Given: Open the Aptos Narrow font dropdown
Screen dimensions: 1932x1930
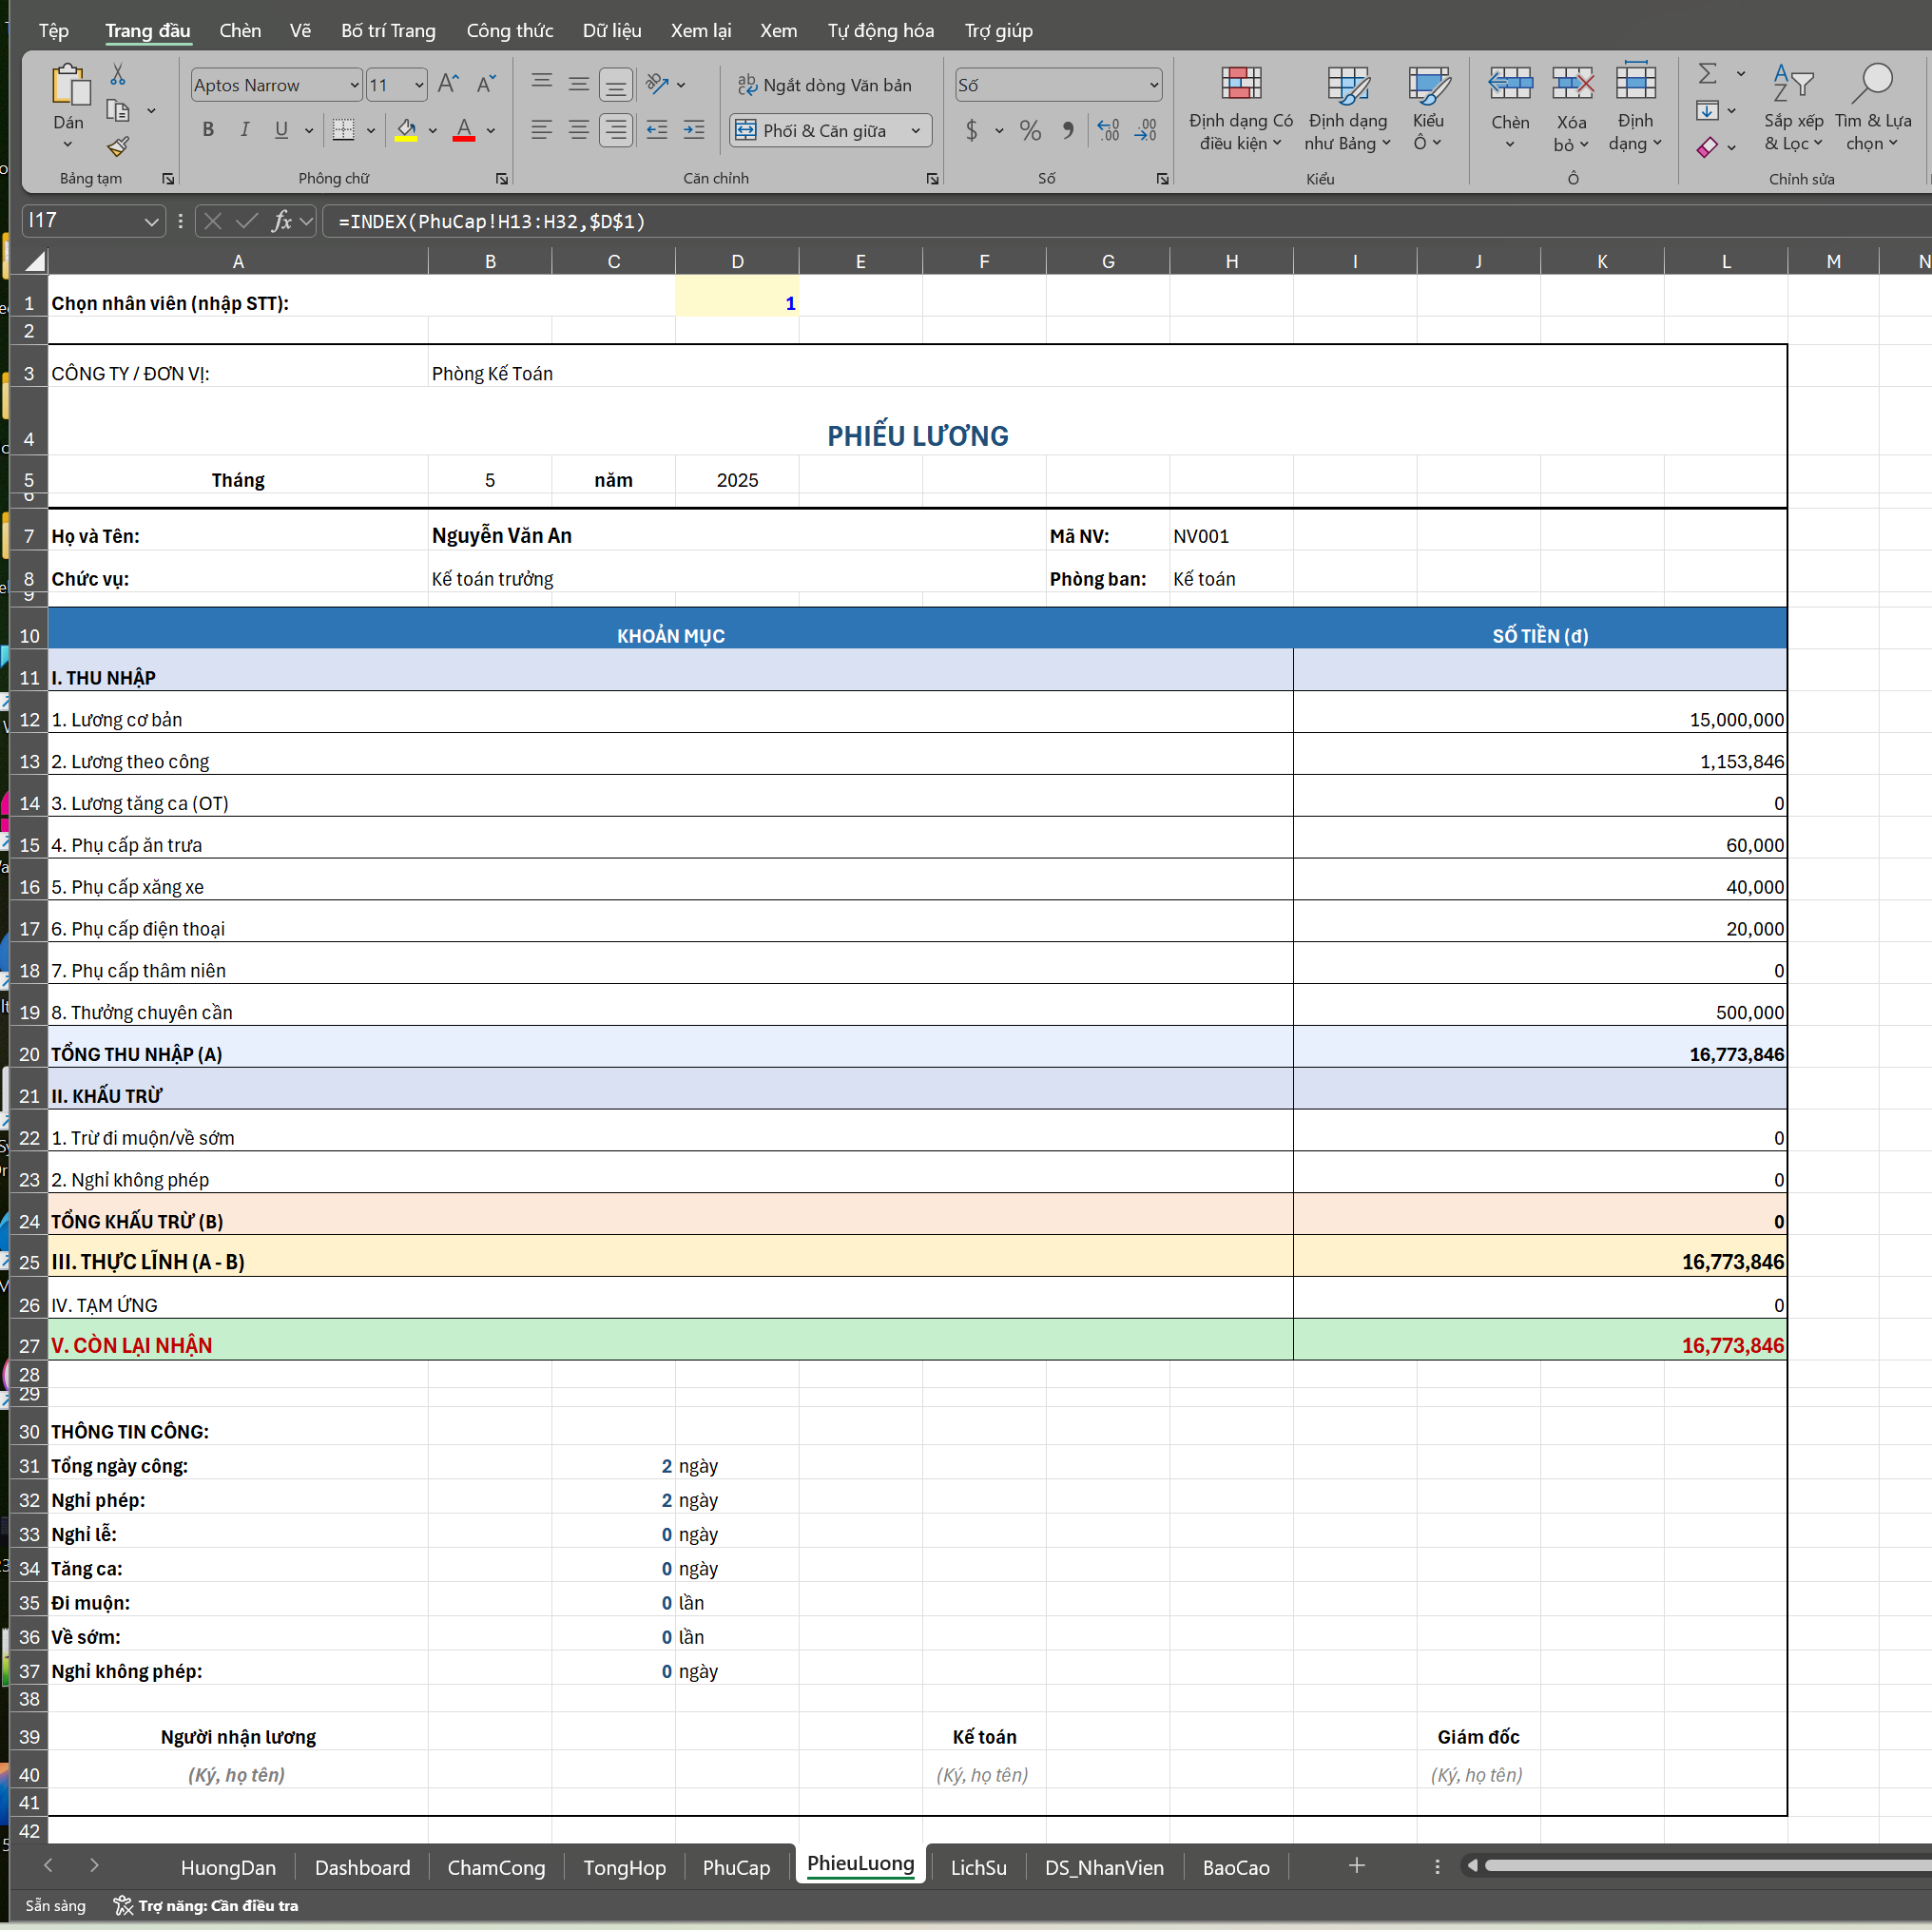Looking at the screenshot, I should (x=354, y=85).
